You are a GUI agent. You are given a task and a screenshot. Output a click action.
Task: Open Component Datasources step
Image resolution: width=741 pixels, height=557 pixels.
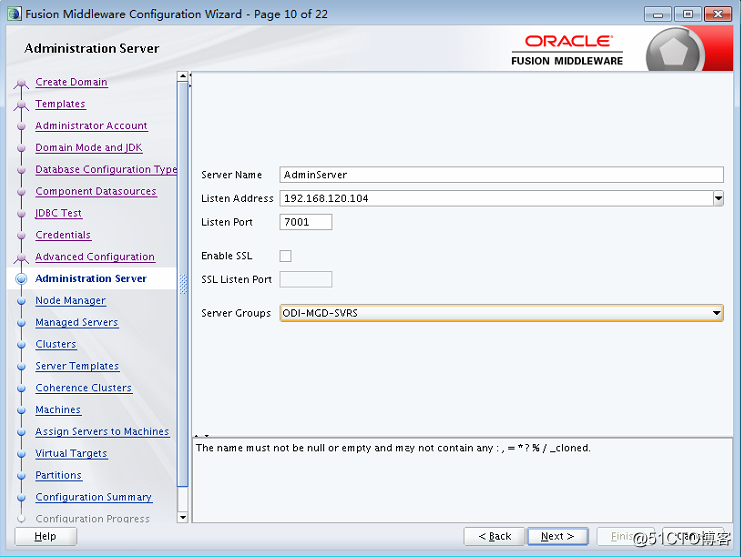95,191
